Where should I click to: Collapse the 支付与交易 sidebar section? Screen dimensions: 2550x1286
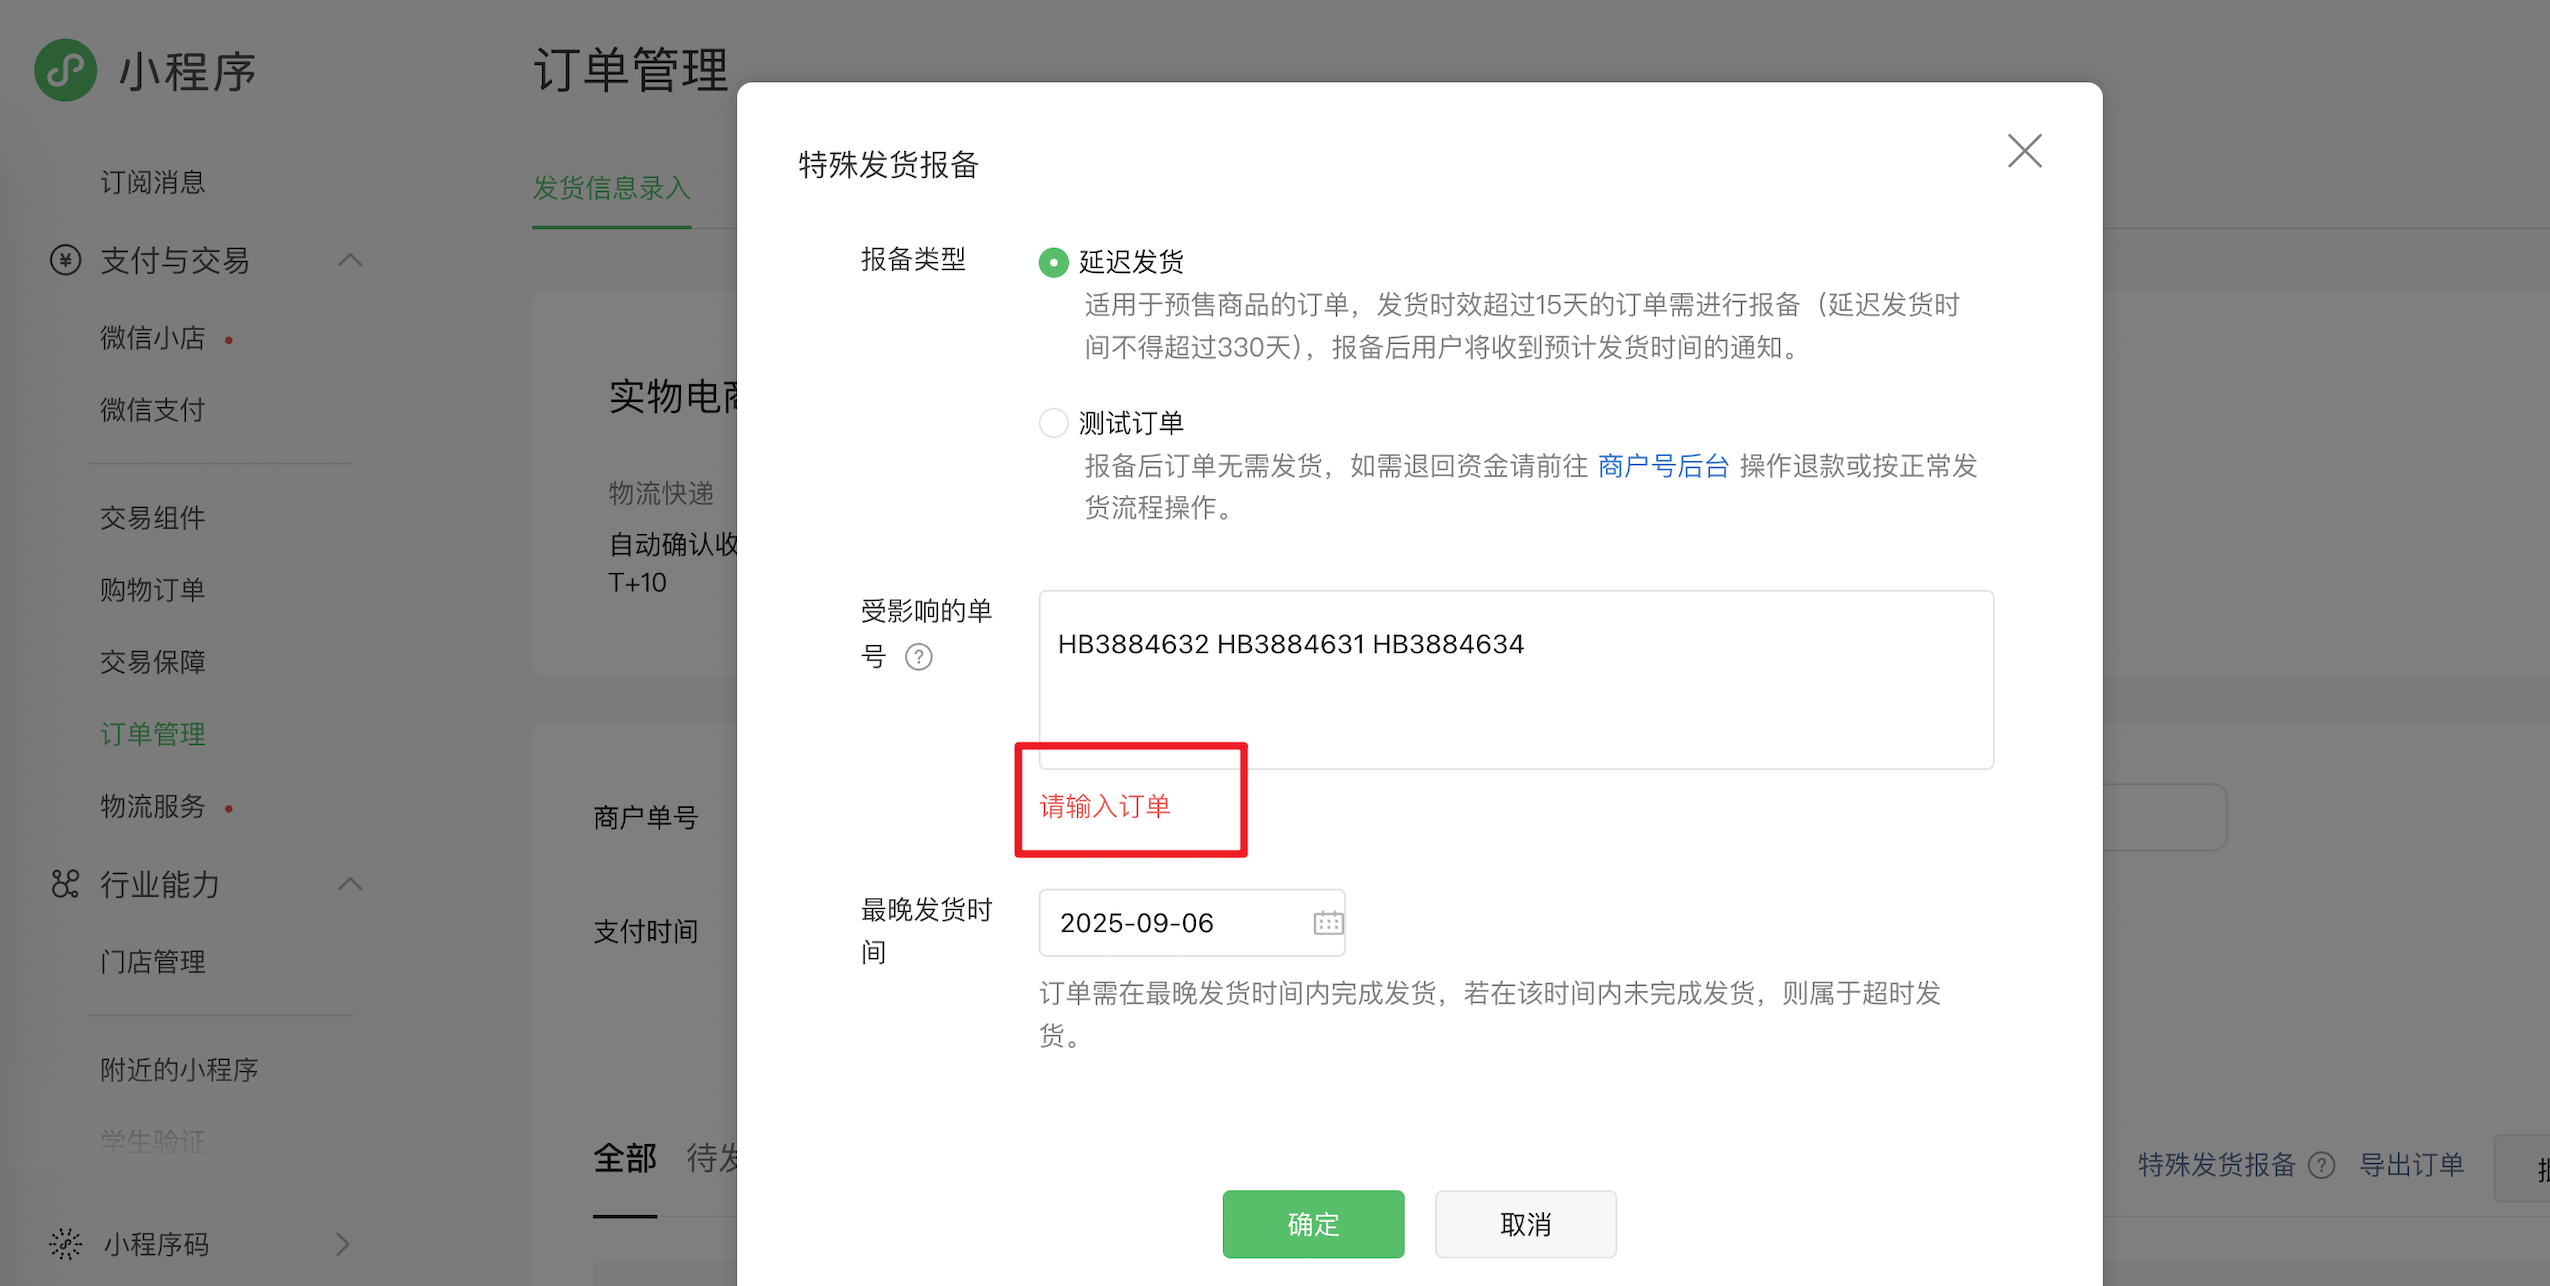(349, 260)
